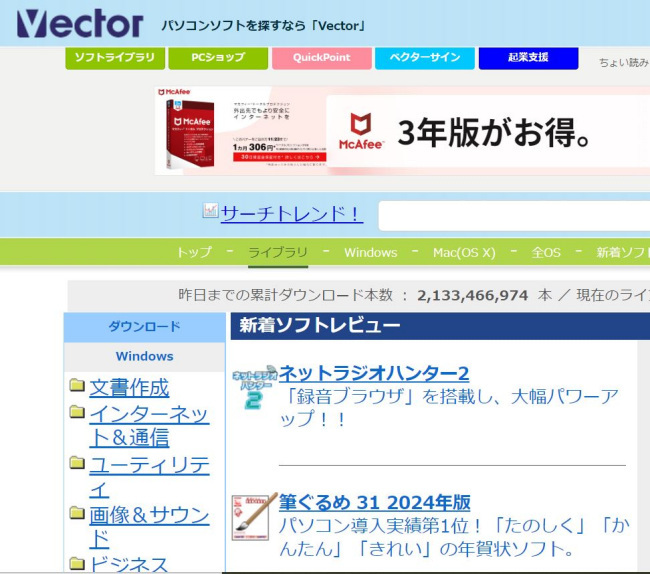650x574 pixels.
Task: Select the ライブラリ nav tab
Action: 278,252
